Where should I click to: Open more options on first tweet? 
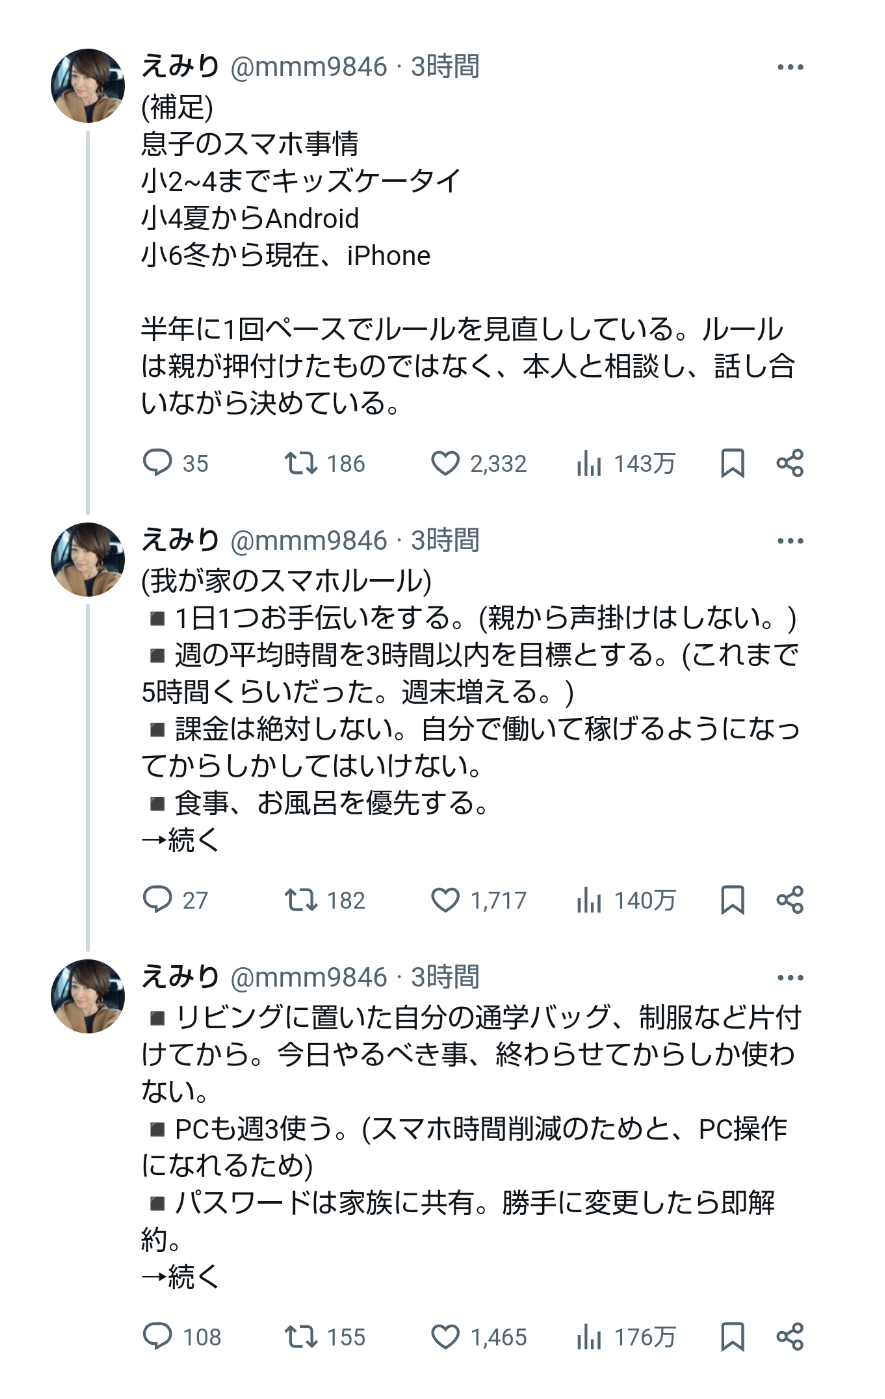[x=790, y=67]
